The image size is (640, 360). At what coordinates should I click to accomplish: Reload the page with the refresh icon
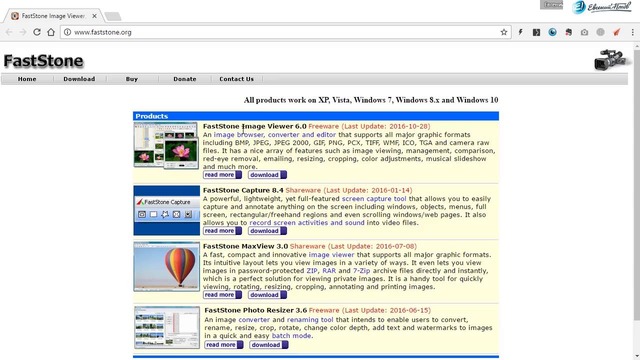click(x=37, y=32)
